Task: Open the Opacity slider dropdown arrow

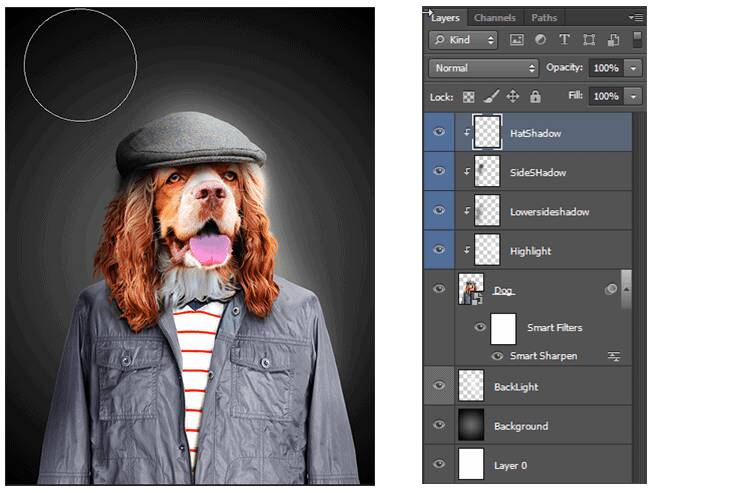Action: (x=633, y=68)
